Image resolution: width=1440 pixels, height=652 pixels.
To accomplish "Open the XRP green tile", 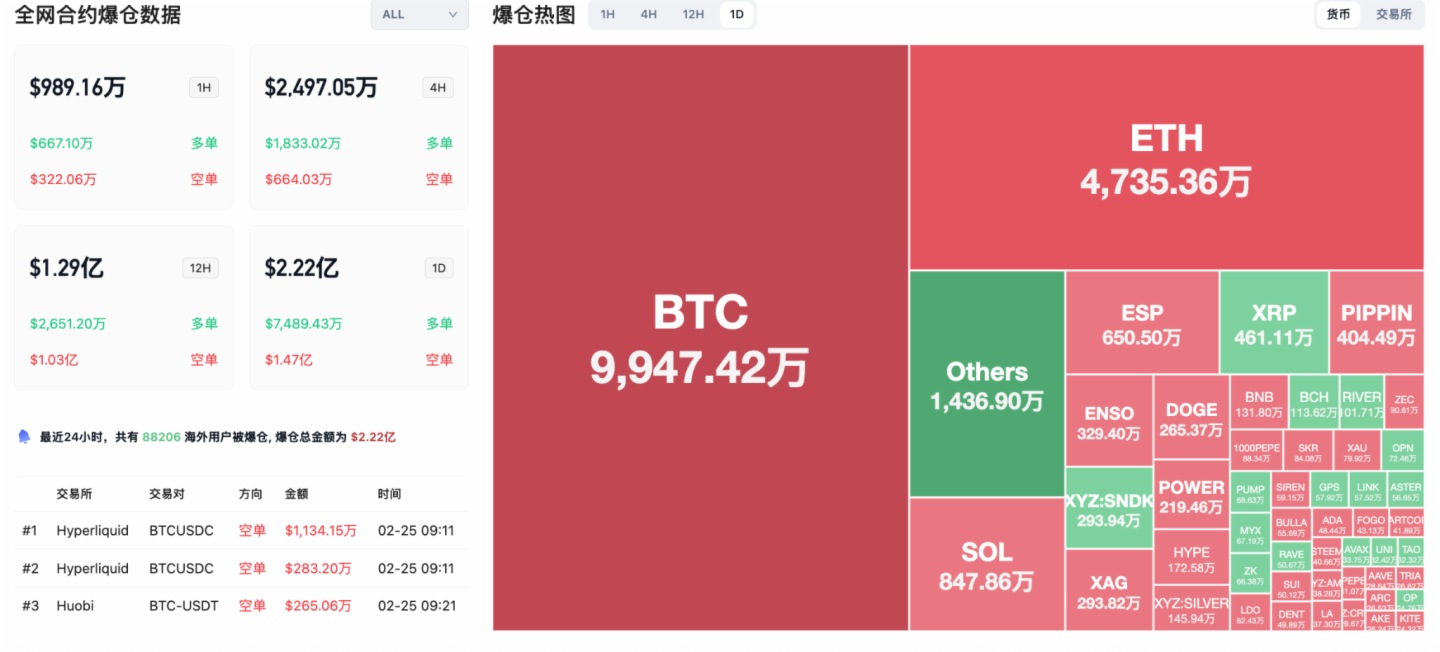I will tap(1273, 323).
